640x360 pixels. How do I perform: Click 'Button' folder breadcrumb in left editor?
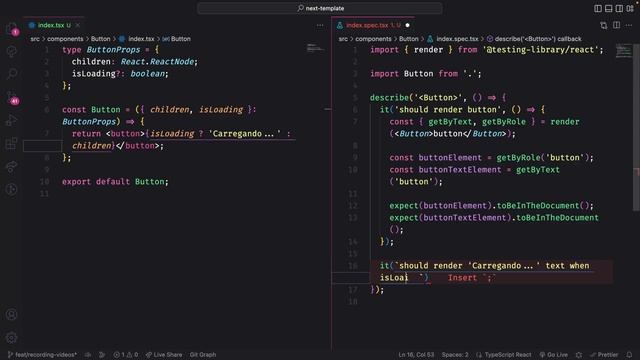pos(100,39)
